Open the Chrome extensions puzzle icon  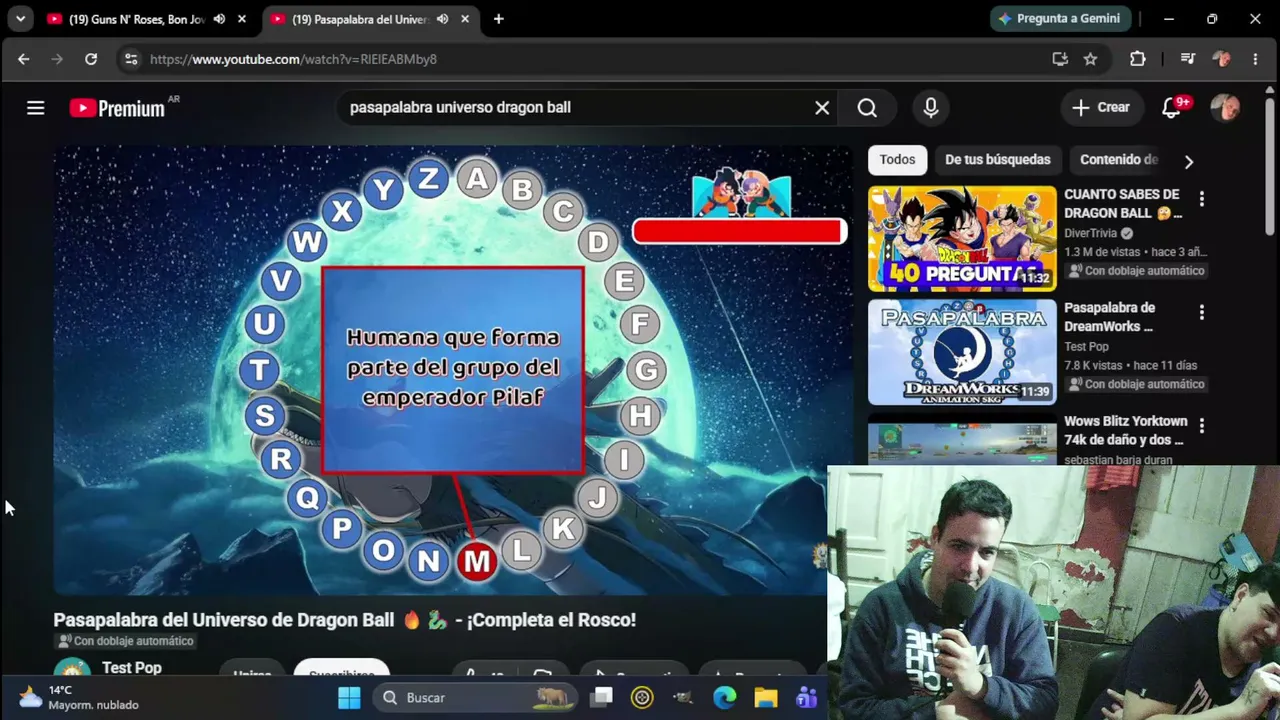pyautogui.click(x=1138, y=59)
